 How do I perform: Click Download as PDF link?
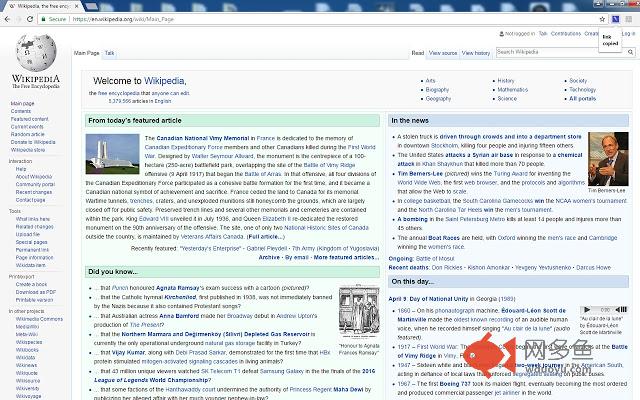tap(36, 292)
